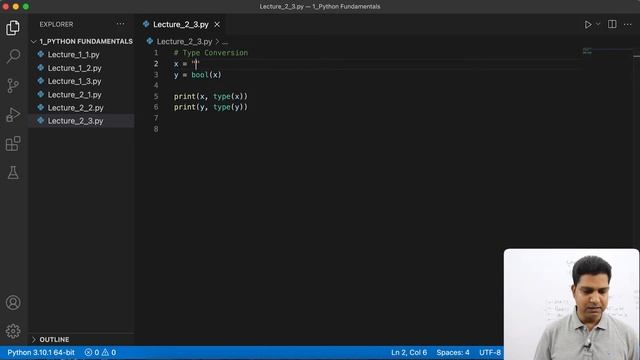This screenshot has width=640, height=360.
Task: Split the editor to the right
Action: click(612, 24)
